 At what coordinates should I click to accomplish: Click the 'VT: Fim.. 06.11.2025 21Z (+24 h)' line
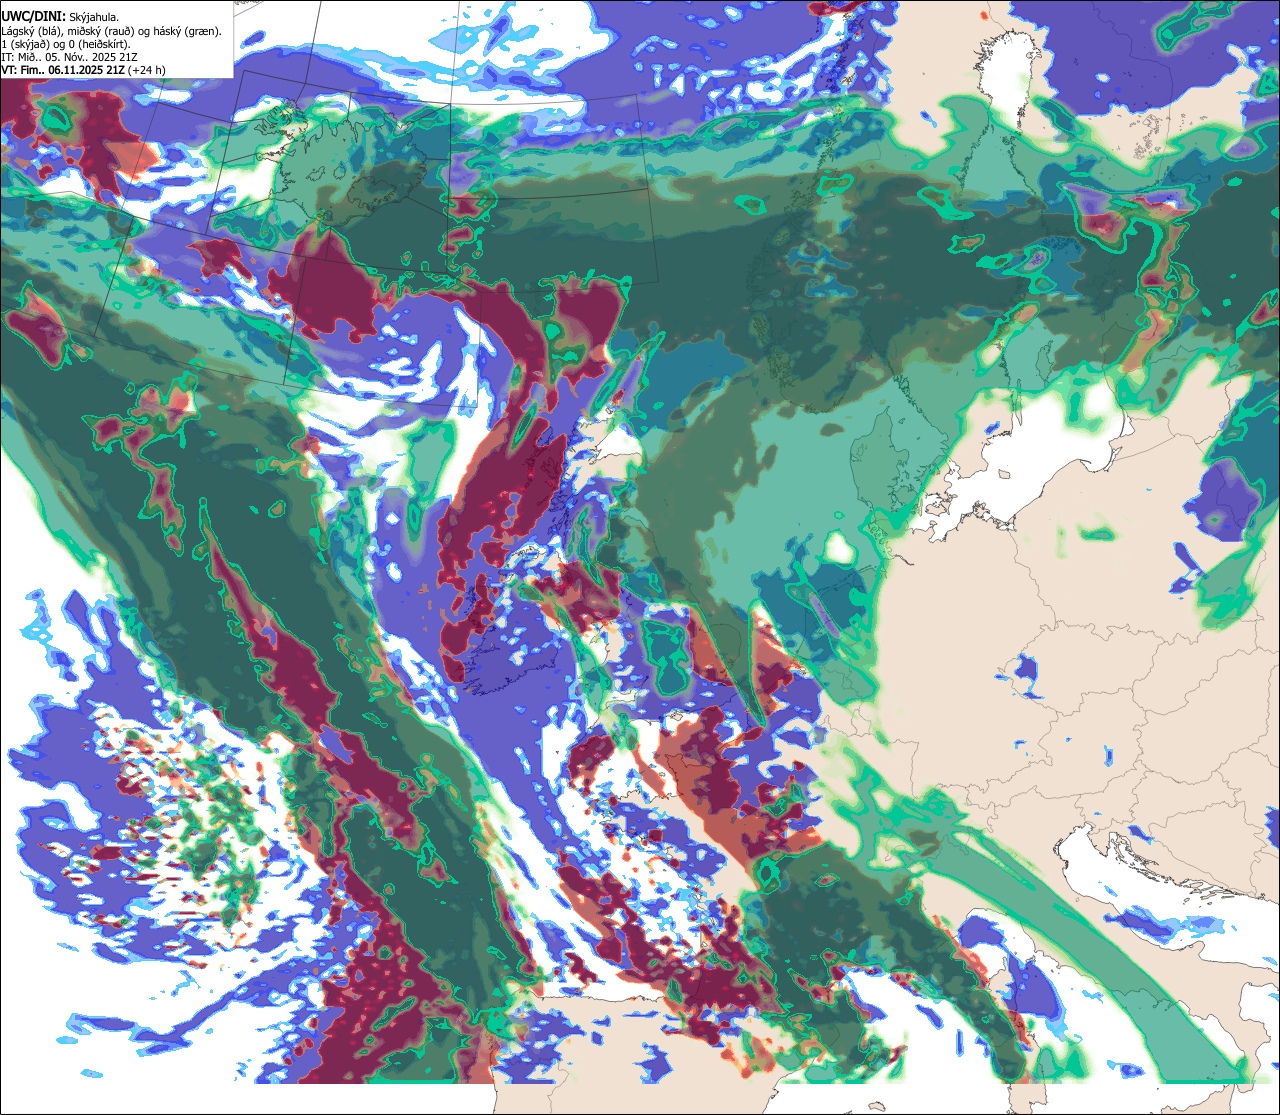[x=84, y=70]
